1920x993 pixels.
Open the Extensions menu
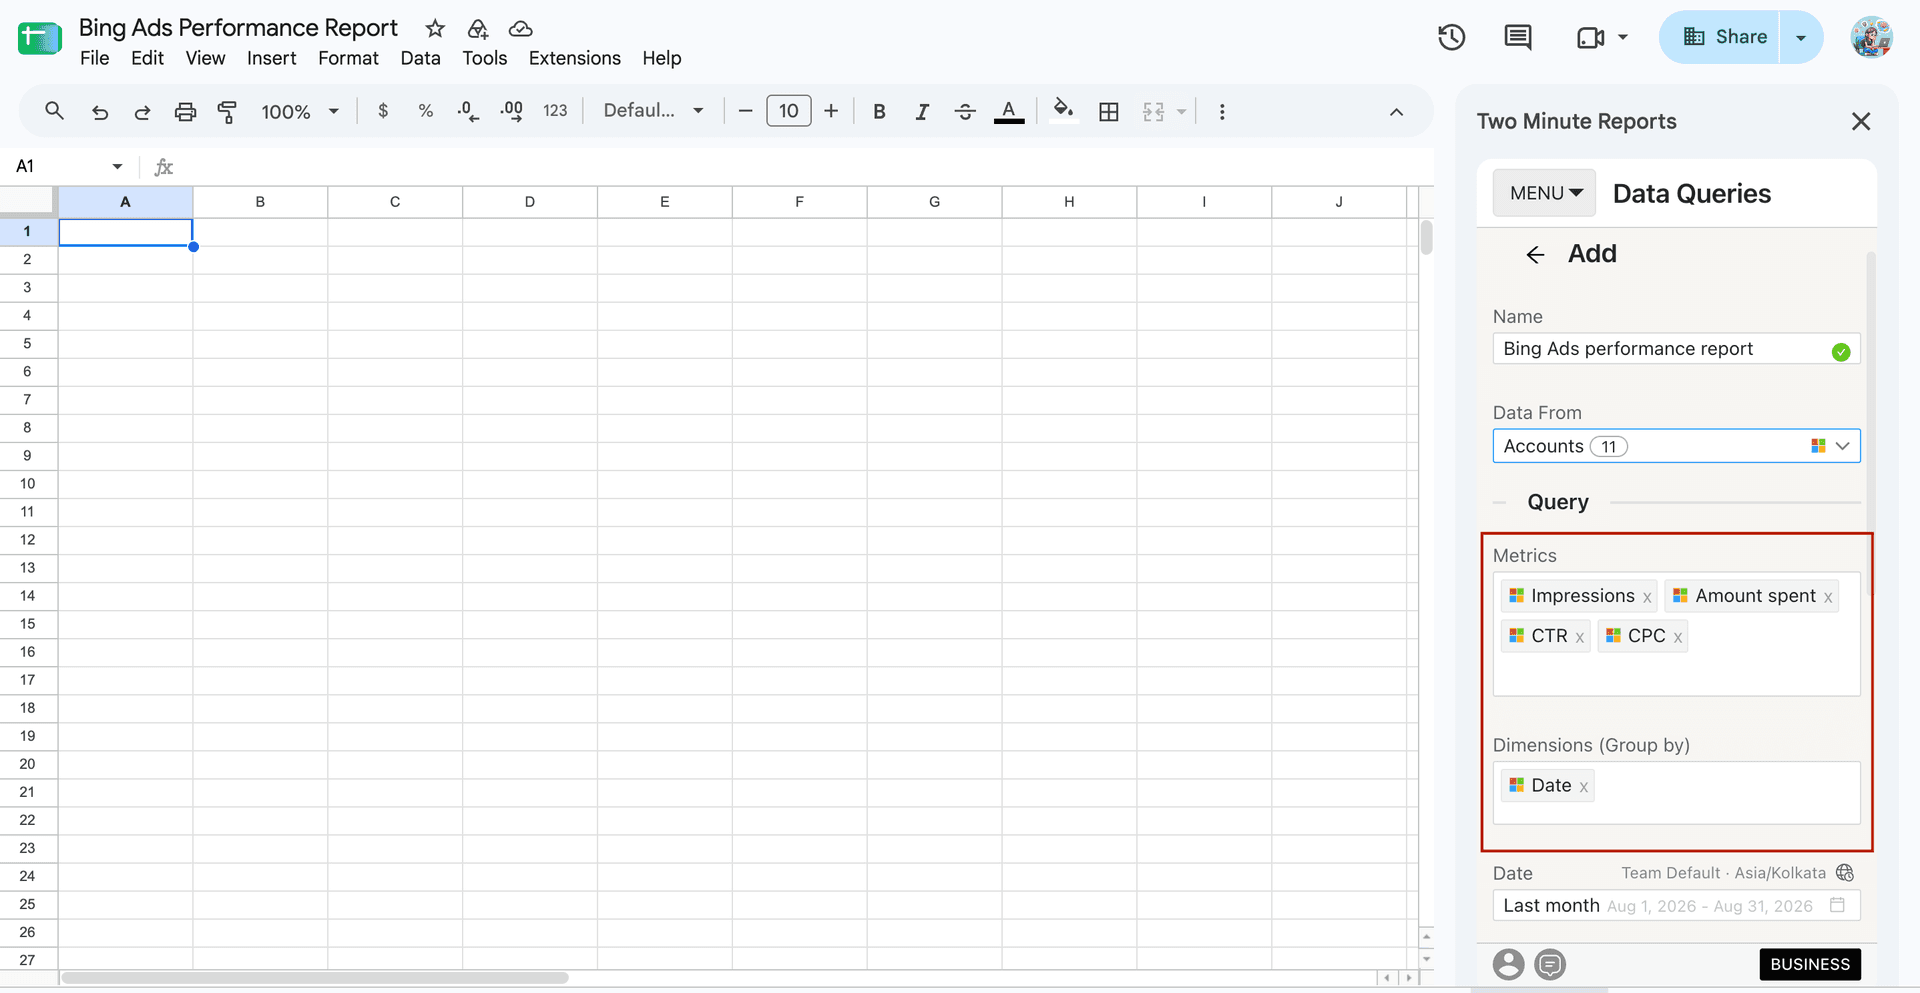pyautogui.click(x=574, y=58)
